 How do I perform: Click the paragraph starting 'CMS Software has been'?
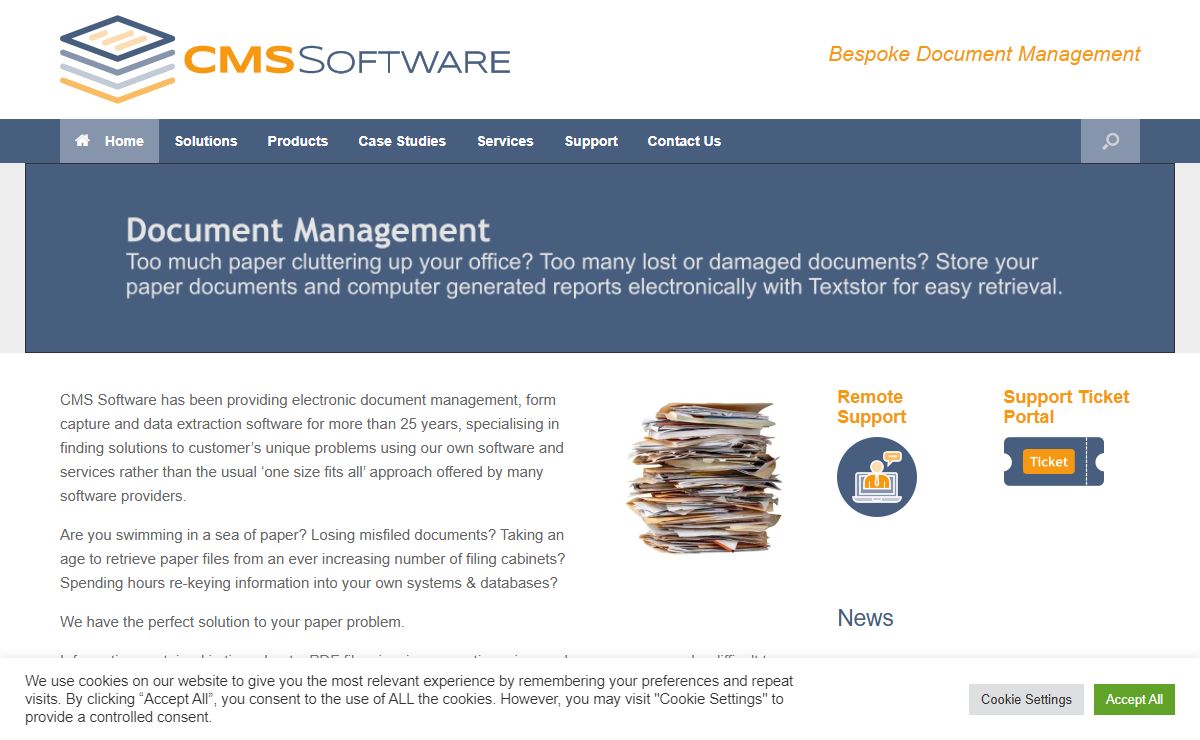[312, 448]
